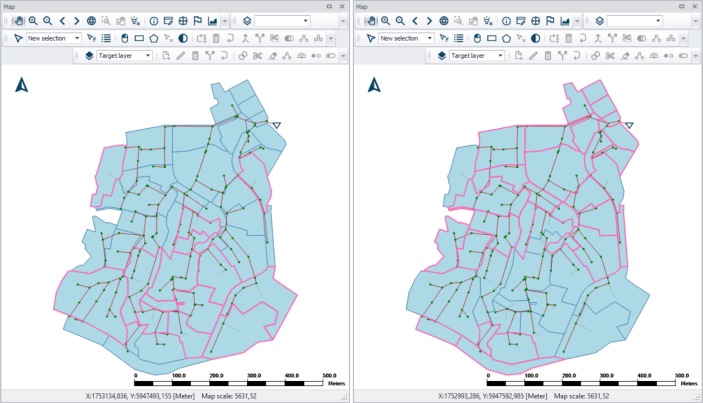Open the attribute list icon in left map
The image size is (703, 403).
coord(106,39)
